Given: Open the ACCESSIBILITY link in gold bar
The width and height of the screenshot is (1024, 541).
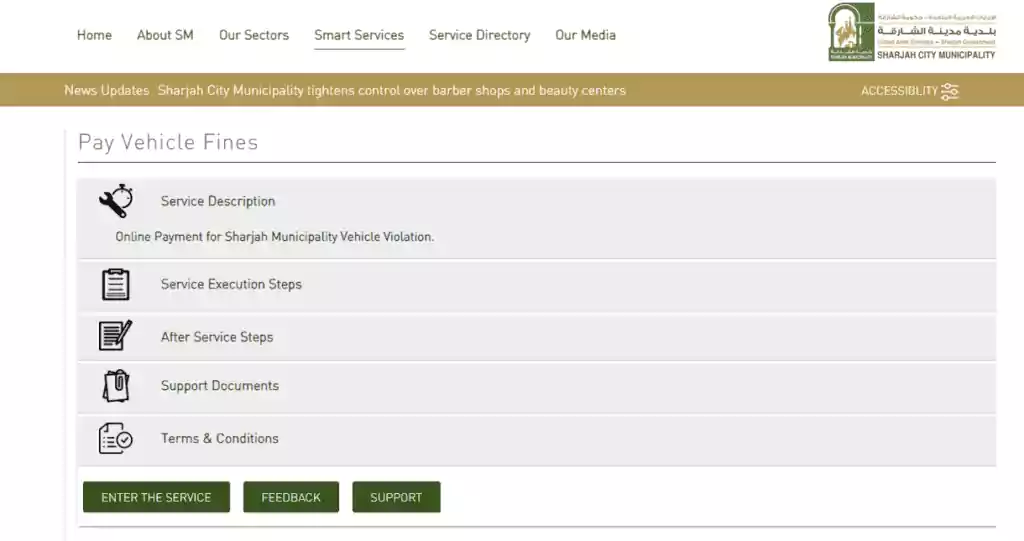Looking at the screenshot, I should [899, 91].
